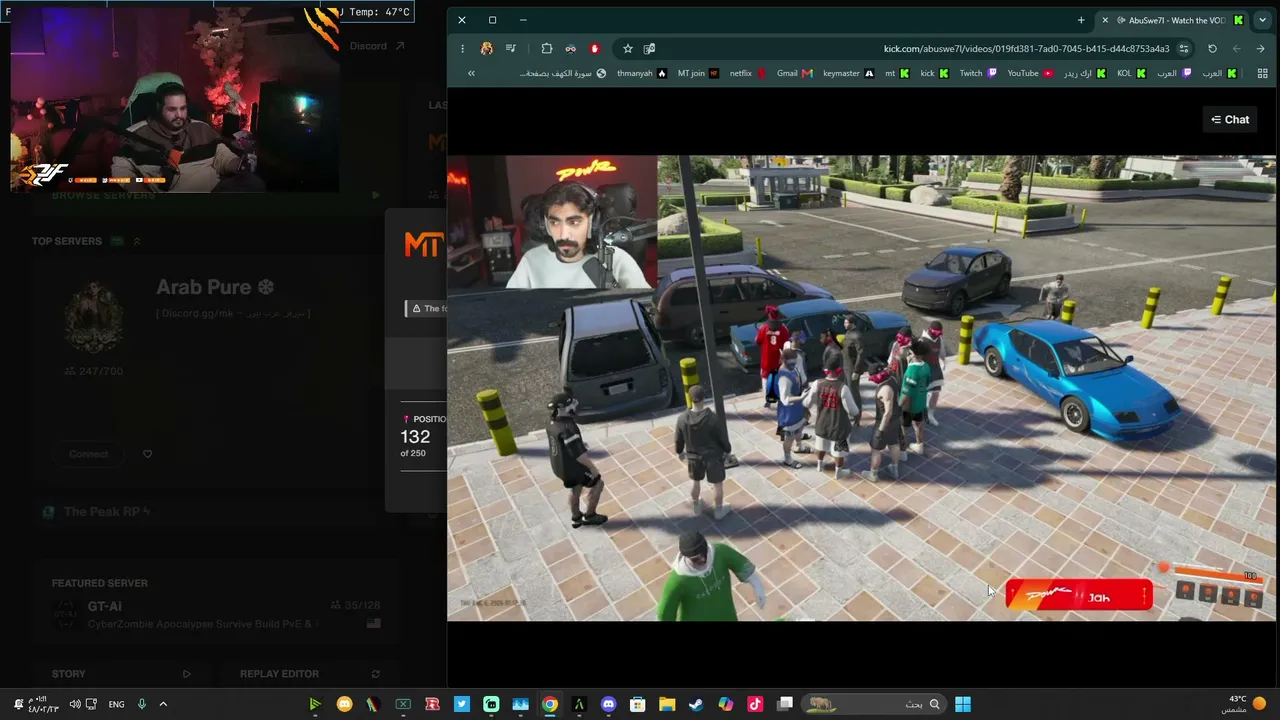The width and height of the screenshot is (1280, 720).
Task: Click the Kick video player stream
Action: click(x=861, y=388)
